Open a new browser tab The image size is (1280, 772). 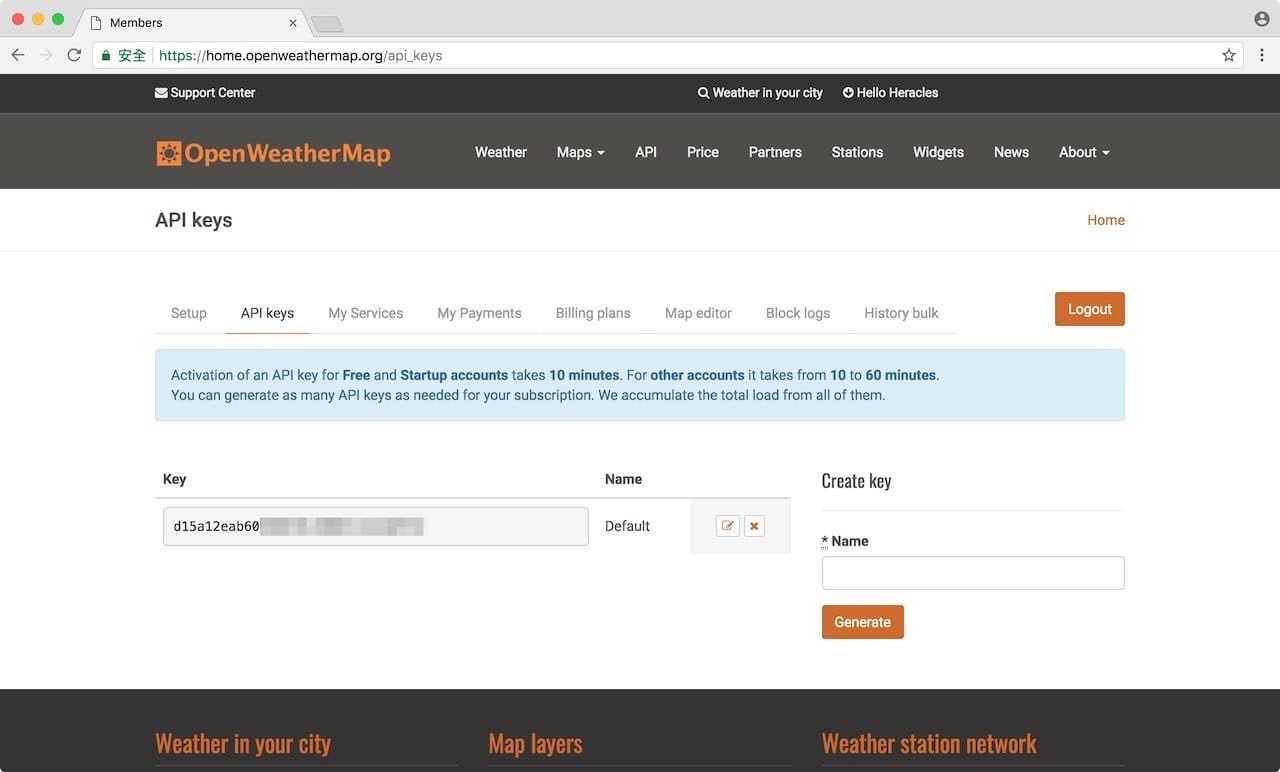(327, 23)
